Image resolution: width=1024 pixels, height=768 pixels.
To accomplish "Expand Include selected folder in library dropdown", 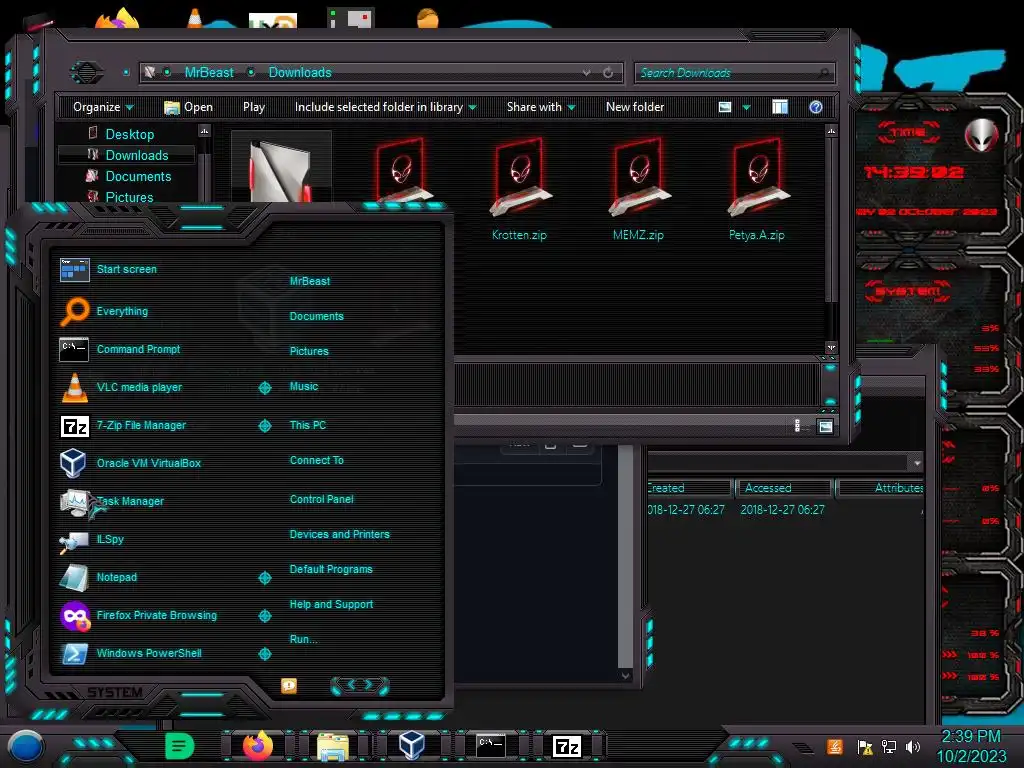I will point(385,107).
